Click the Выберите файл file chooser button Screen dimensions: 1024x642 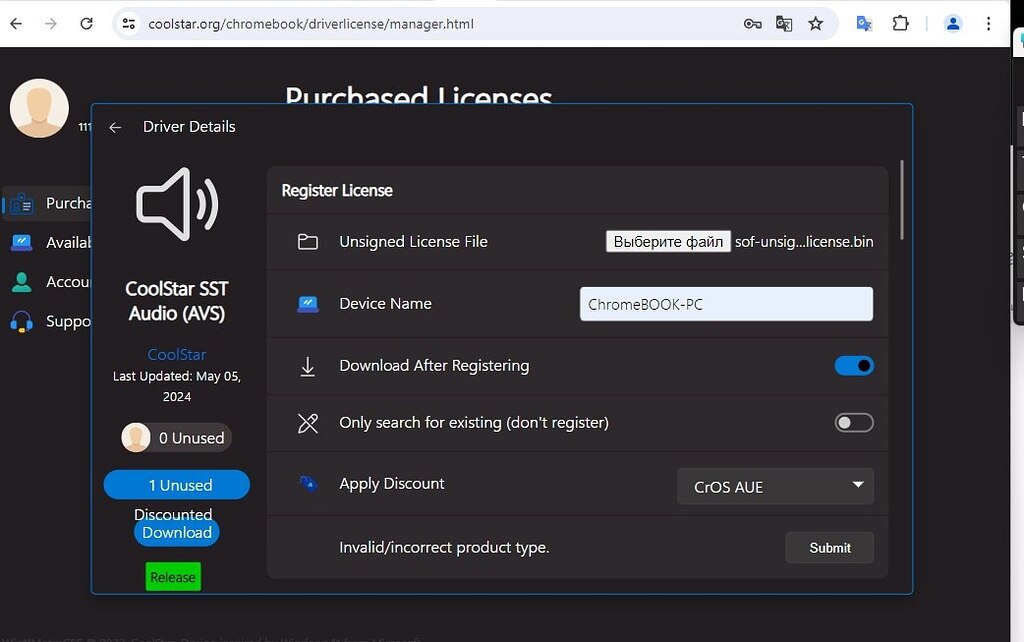[x=668, y=242]
